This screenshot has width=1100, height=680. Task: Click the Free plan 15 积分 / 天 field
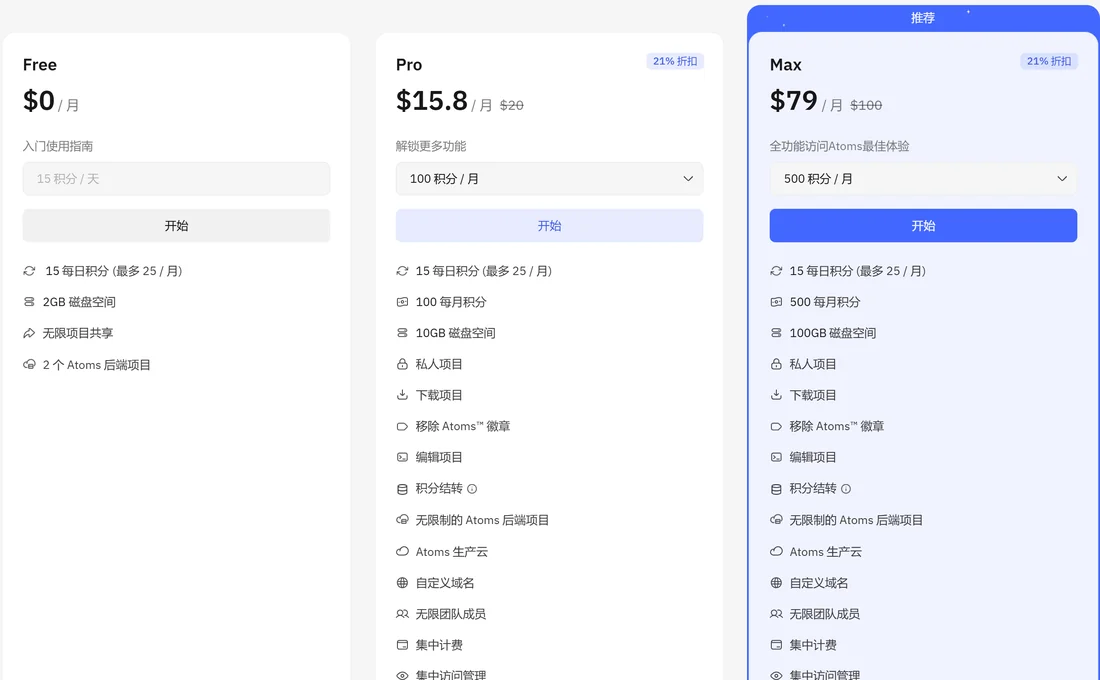(176, 179)
